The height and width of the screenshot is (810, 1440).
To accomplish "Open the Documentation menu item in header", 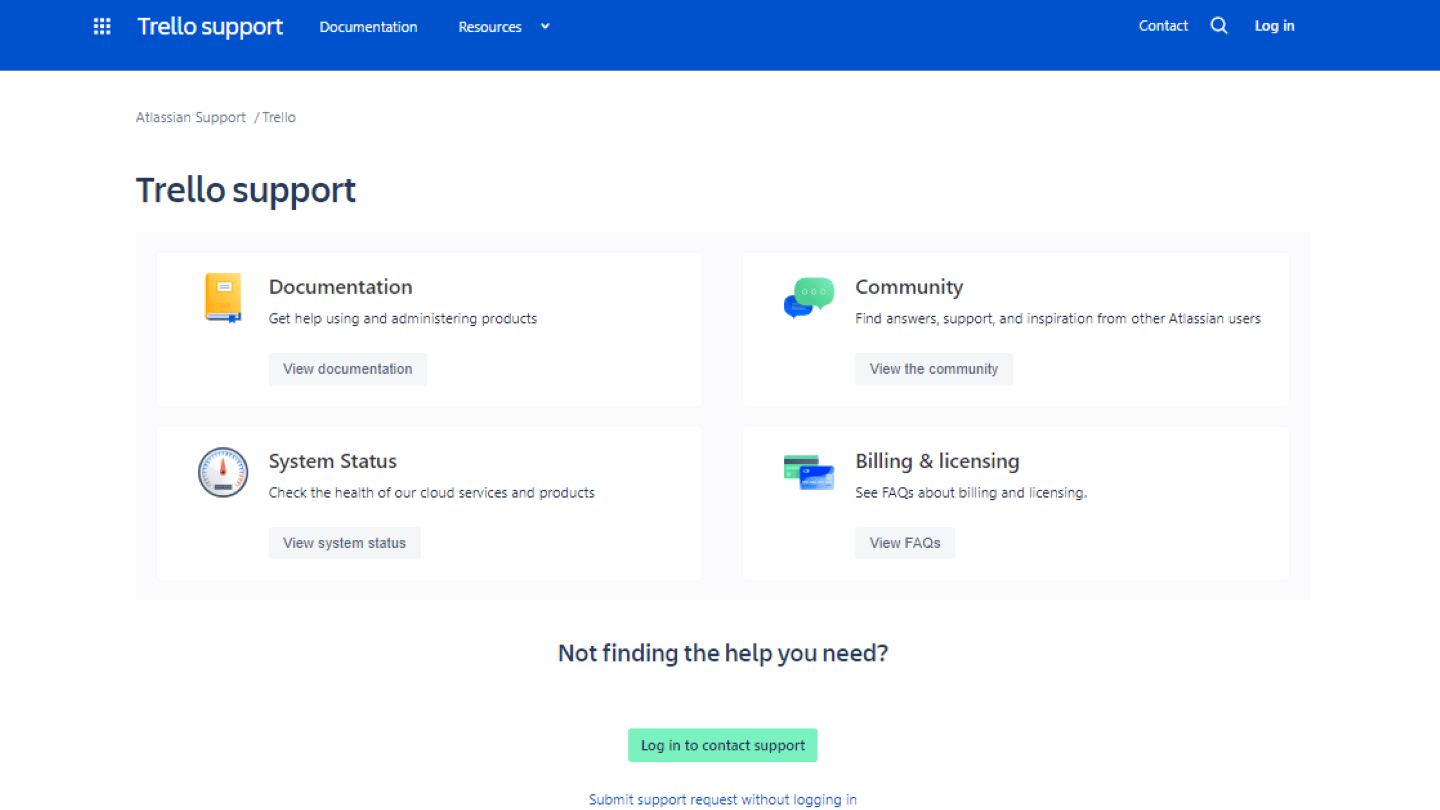I will (x=369, y=27).
